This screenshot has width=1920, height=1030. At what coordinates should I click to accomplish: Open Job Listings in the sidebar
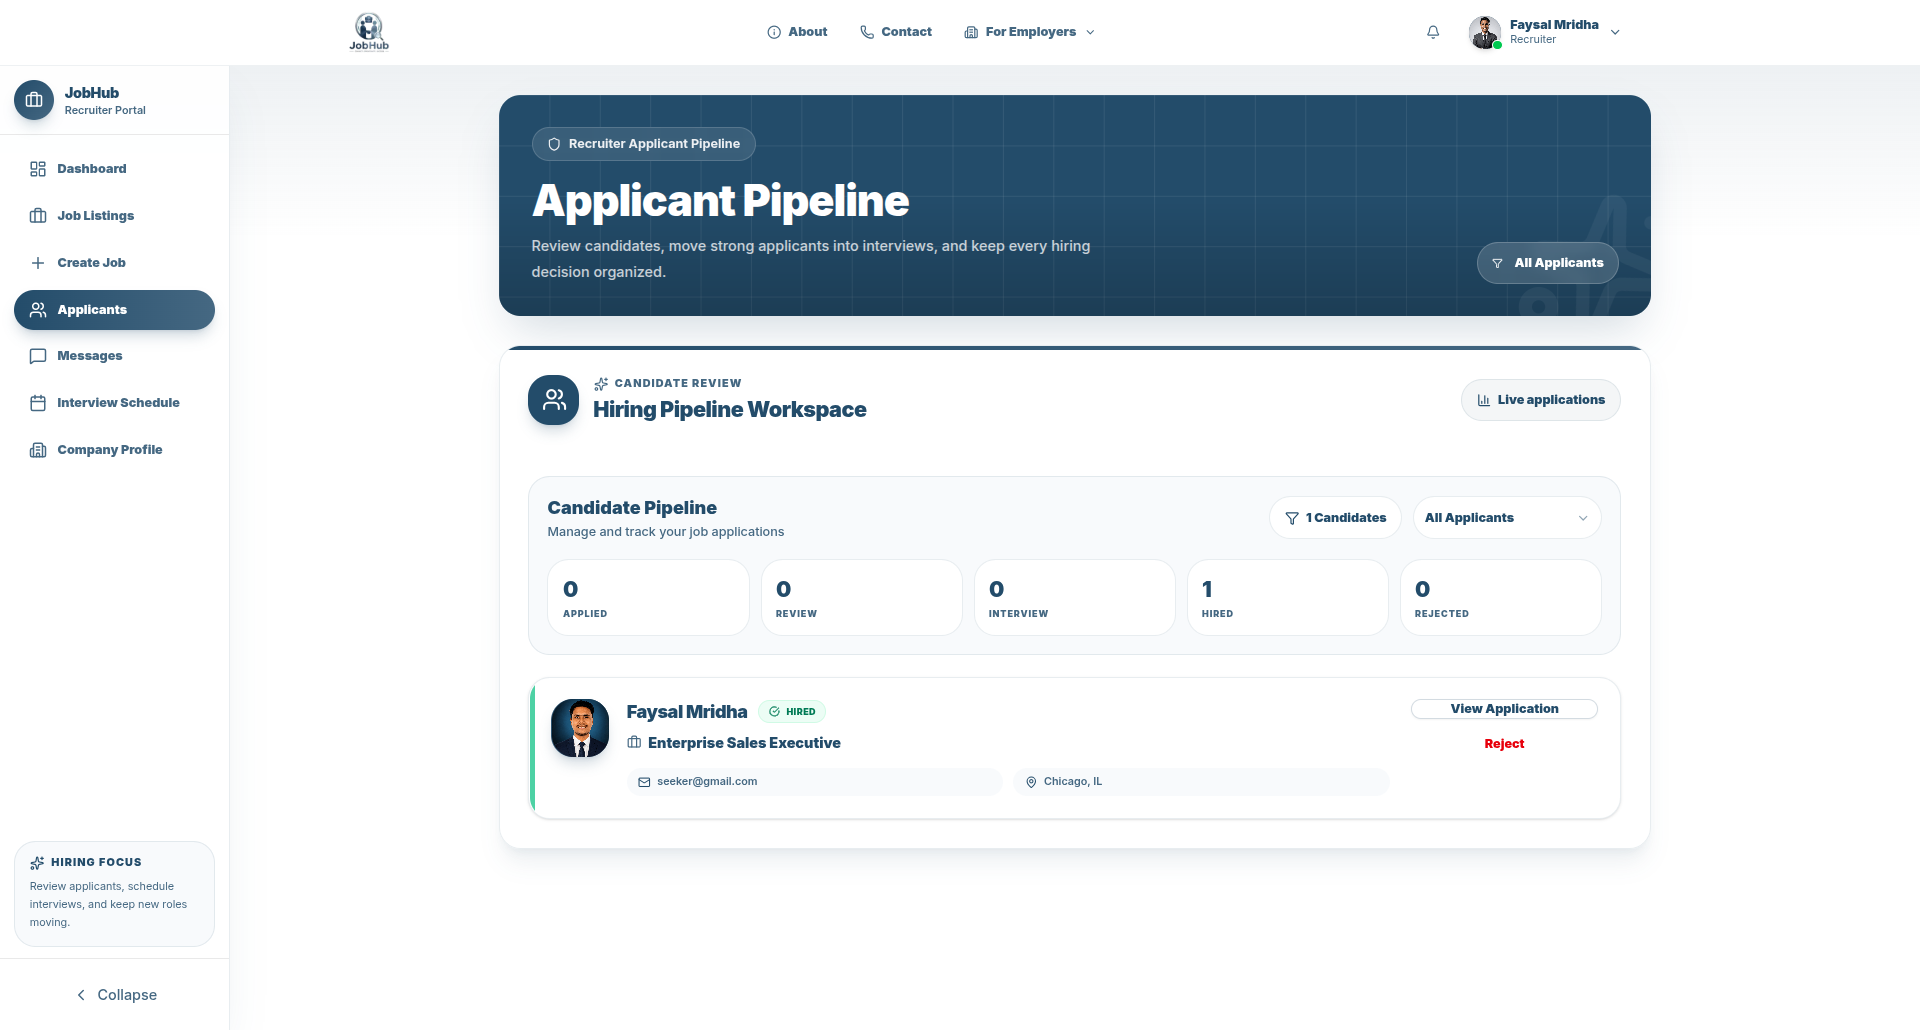point(114,216)
